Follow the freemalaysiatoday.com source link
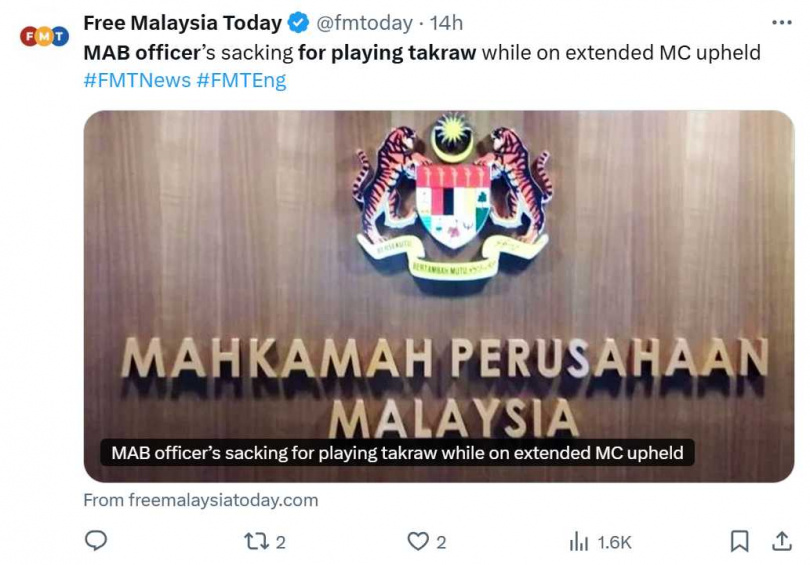 201,500
